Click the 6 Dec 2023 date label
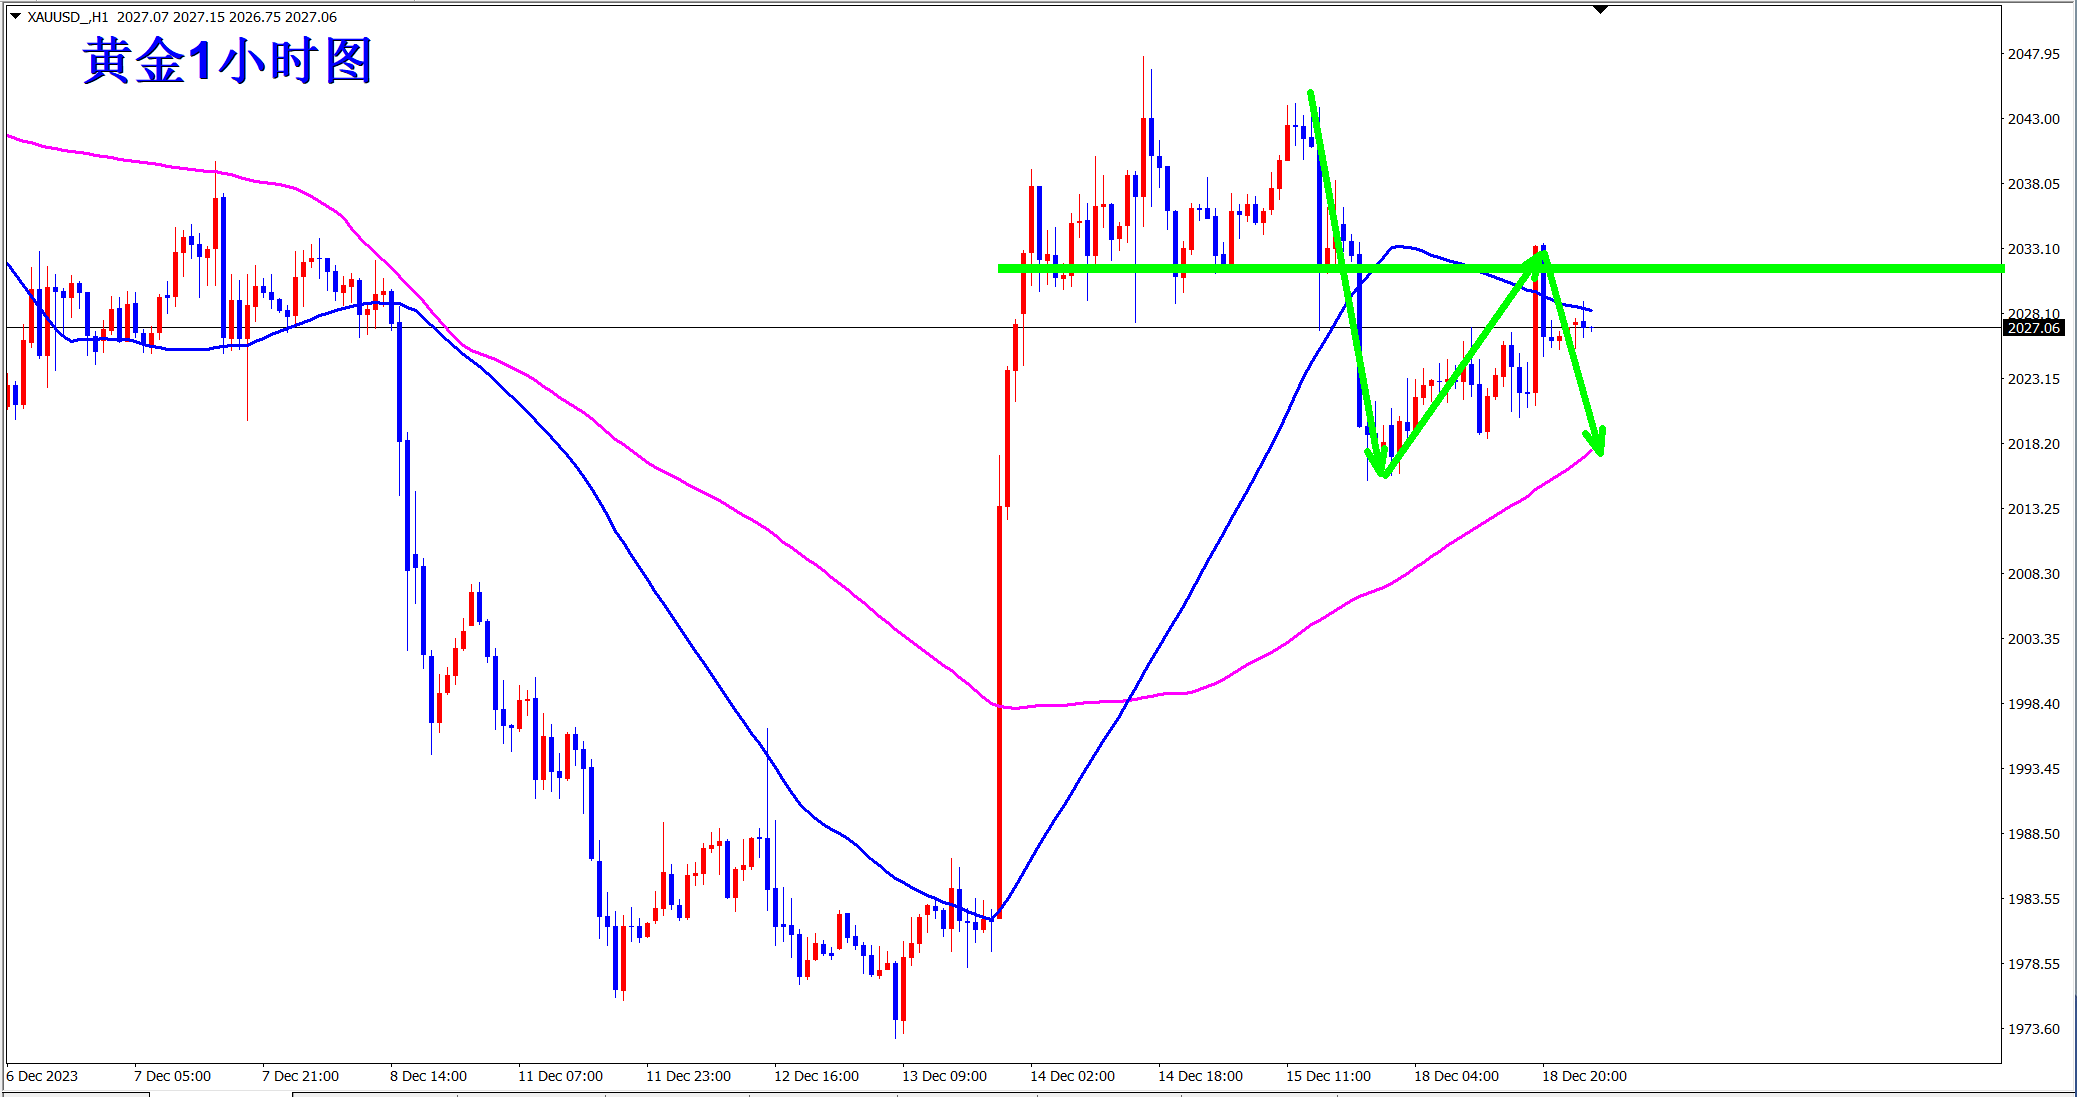 42,1076
